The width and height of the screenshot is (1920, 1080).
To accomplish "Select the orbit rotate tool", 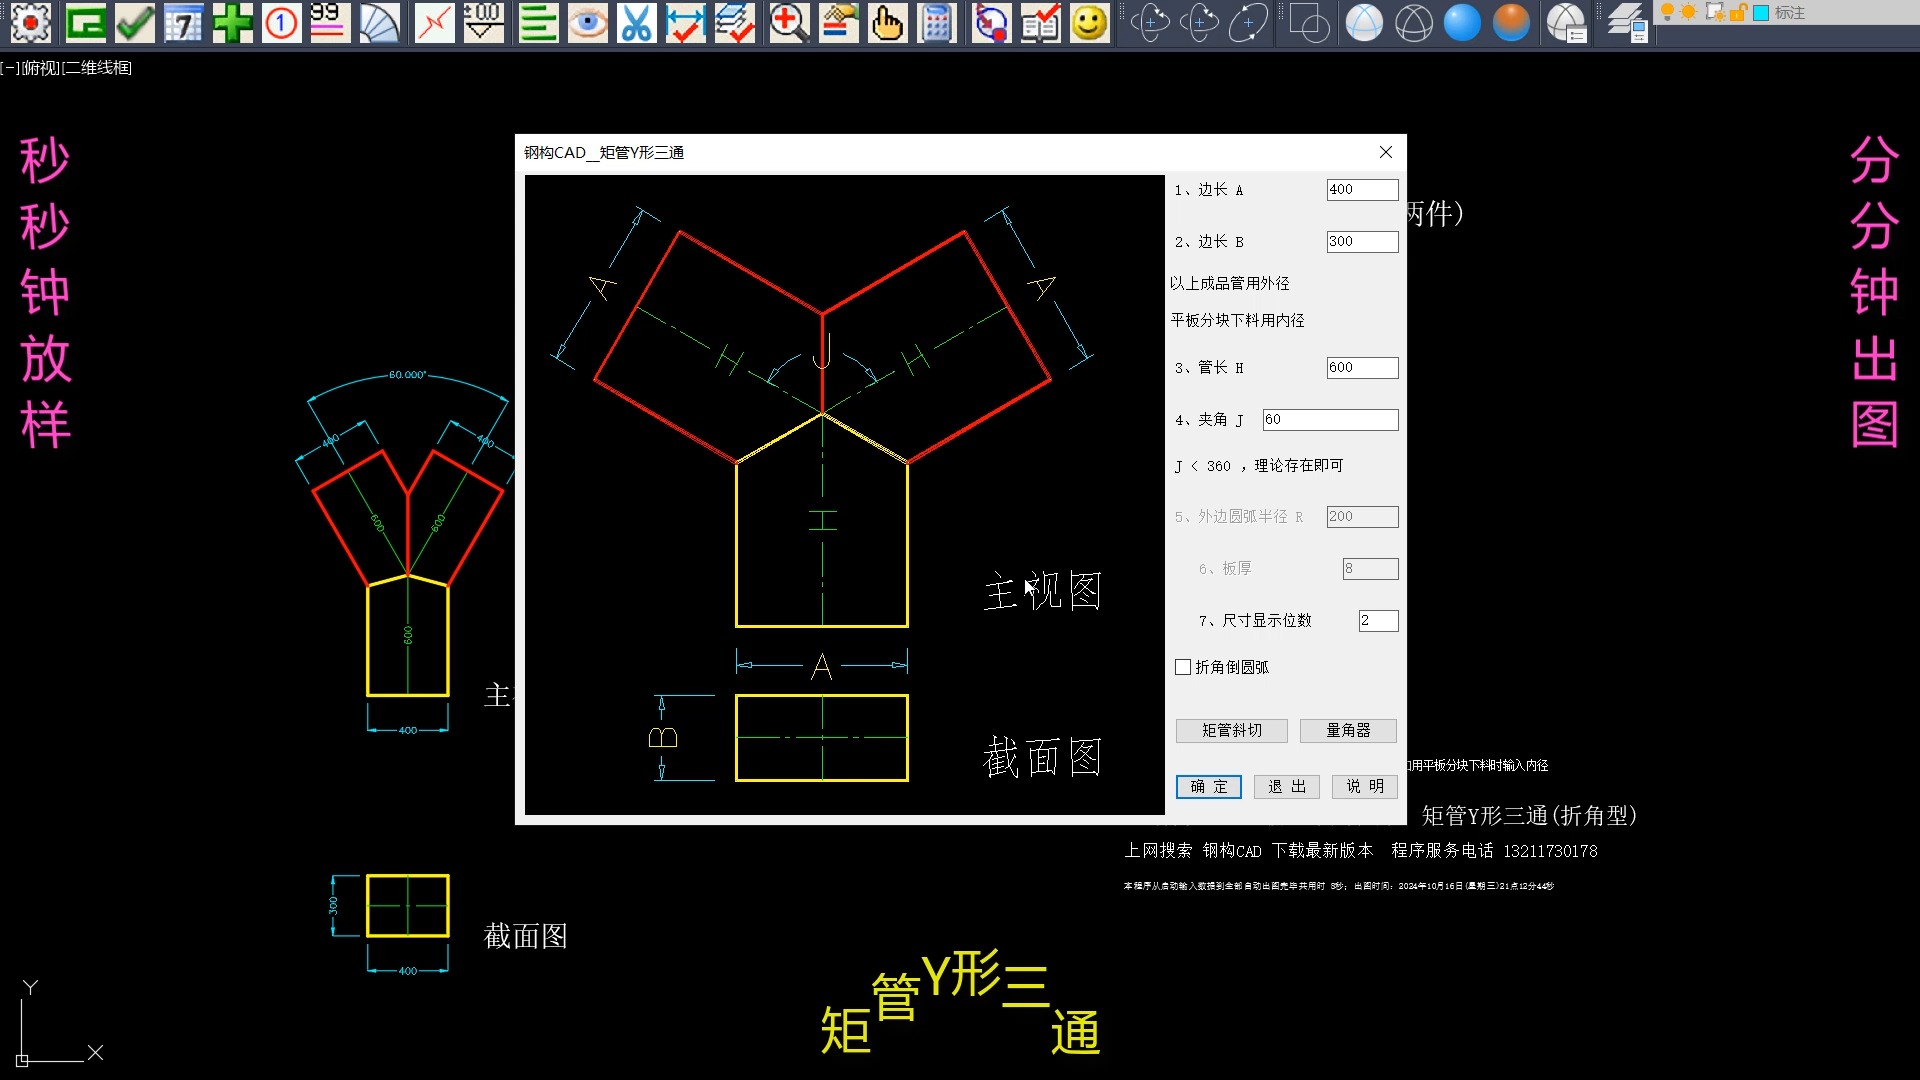I will pyautogui.click(x=1150, y=22).
